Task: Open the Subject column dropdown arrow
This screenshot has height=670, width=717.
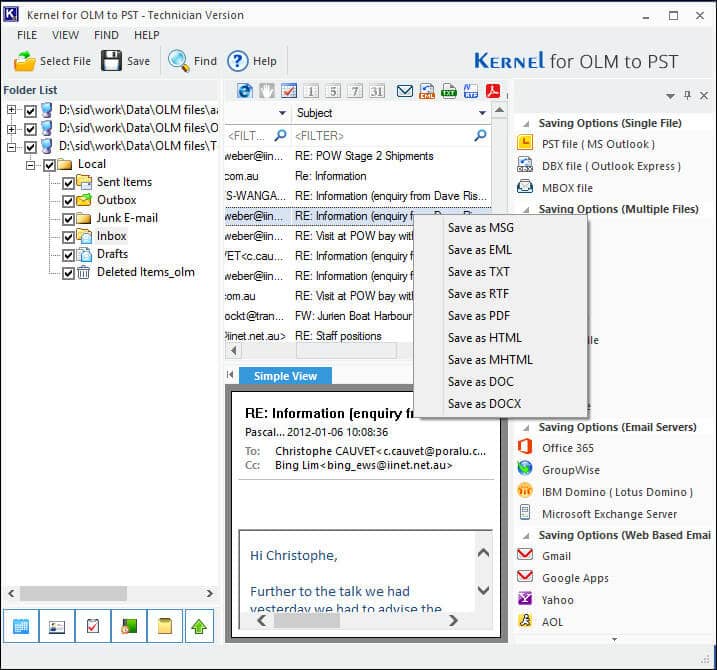Action: [482, 113]
